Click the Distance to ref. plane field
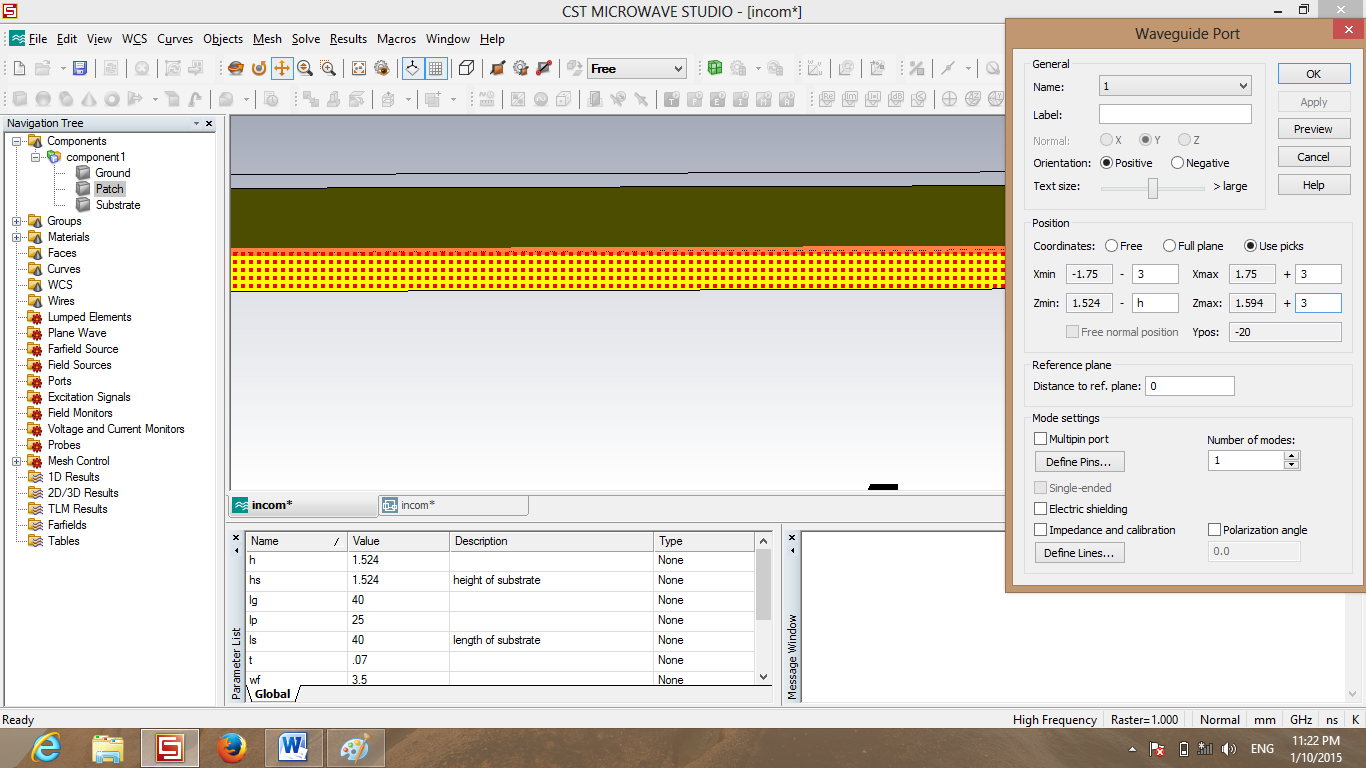The image size is (1366, 768). tap(1190, 386)
